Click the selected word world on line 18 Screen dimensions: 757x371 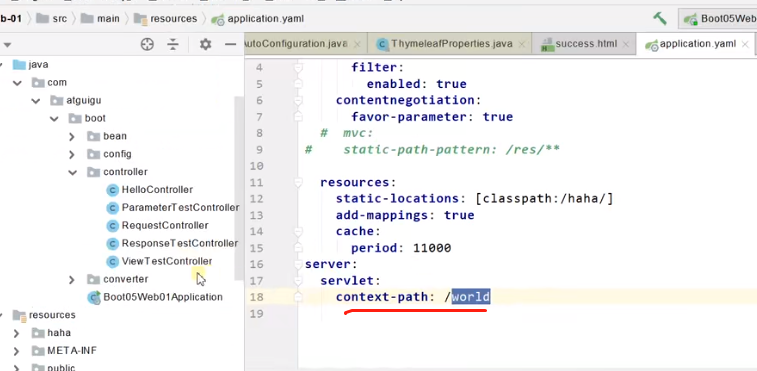471,297
